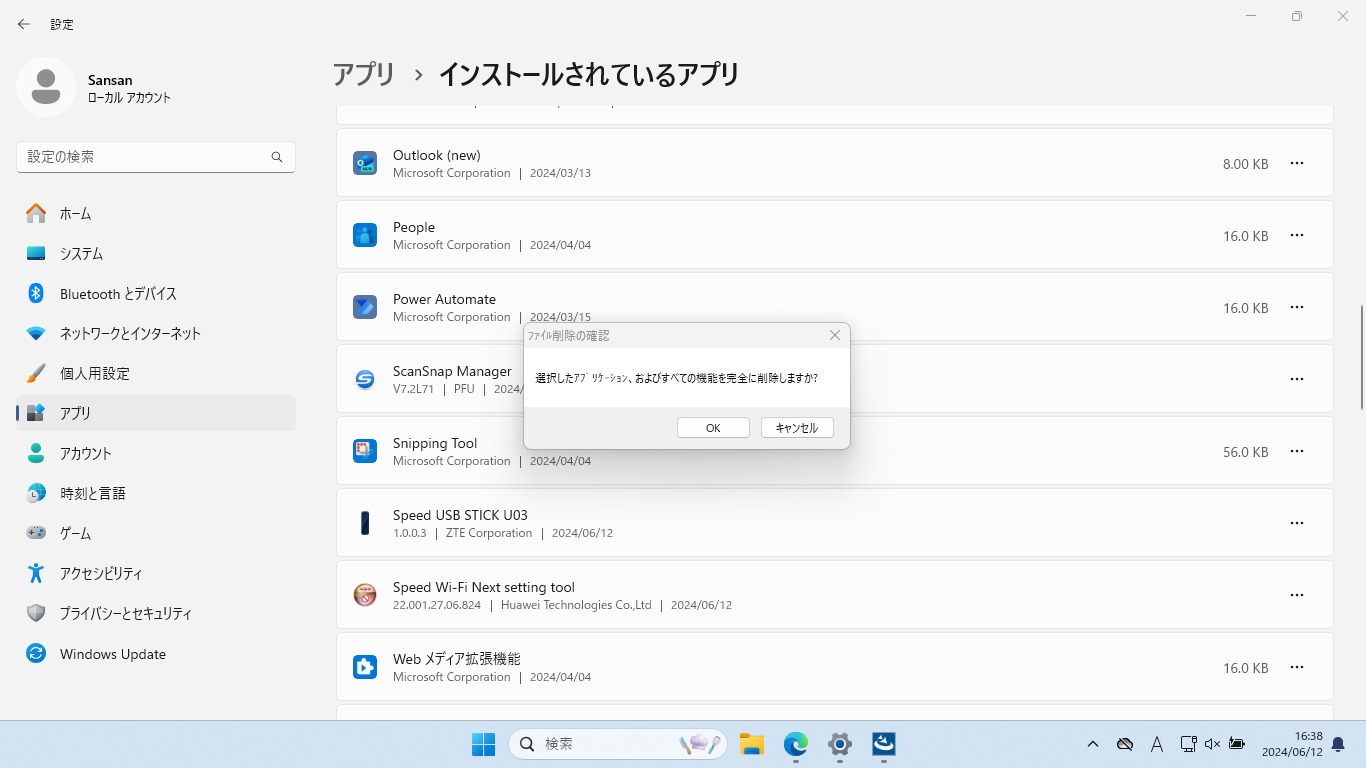The image size is (1366, 768).
Task: Open more options for Snipping Tool
Action: click(x=1297, y=451)
